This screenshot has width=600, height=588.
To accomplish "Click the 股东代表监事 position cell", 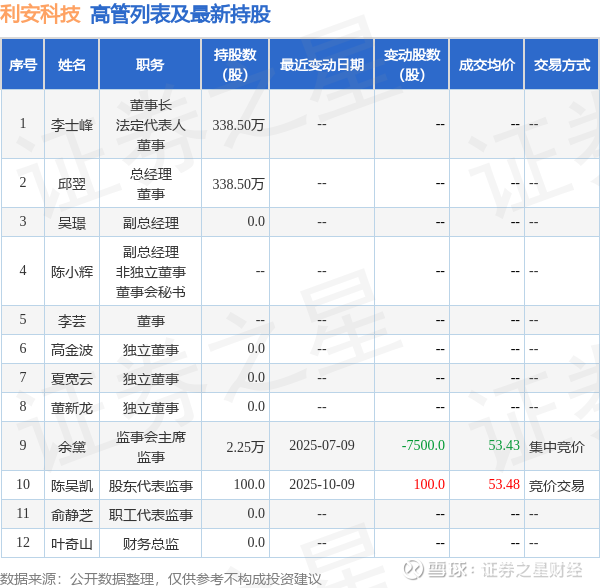I will click(x=150, y=486).
